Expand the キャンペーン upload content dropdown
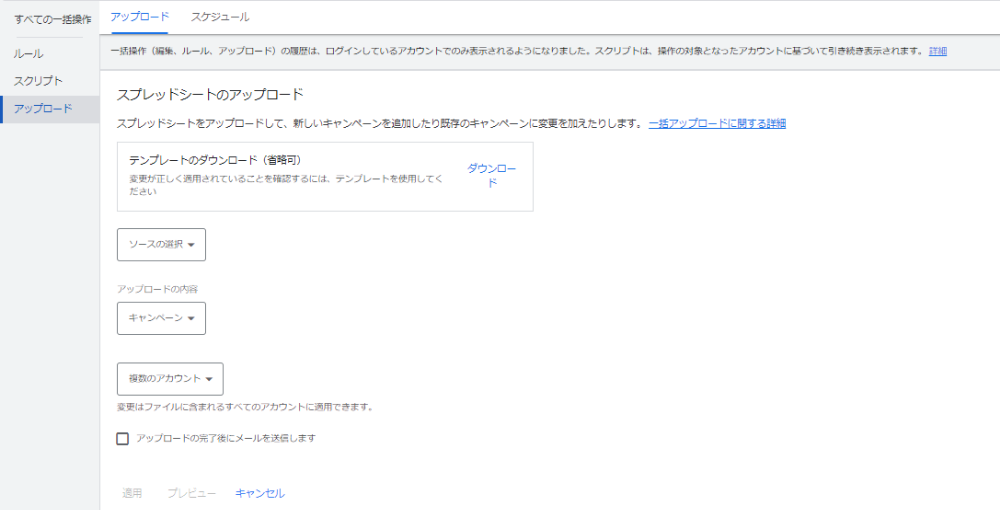The height and width of the screenshot is (510, 1000). [161, 318]
